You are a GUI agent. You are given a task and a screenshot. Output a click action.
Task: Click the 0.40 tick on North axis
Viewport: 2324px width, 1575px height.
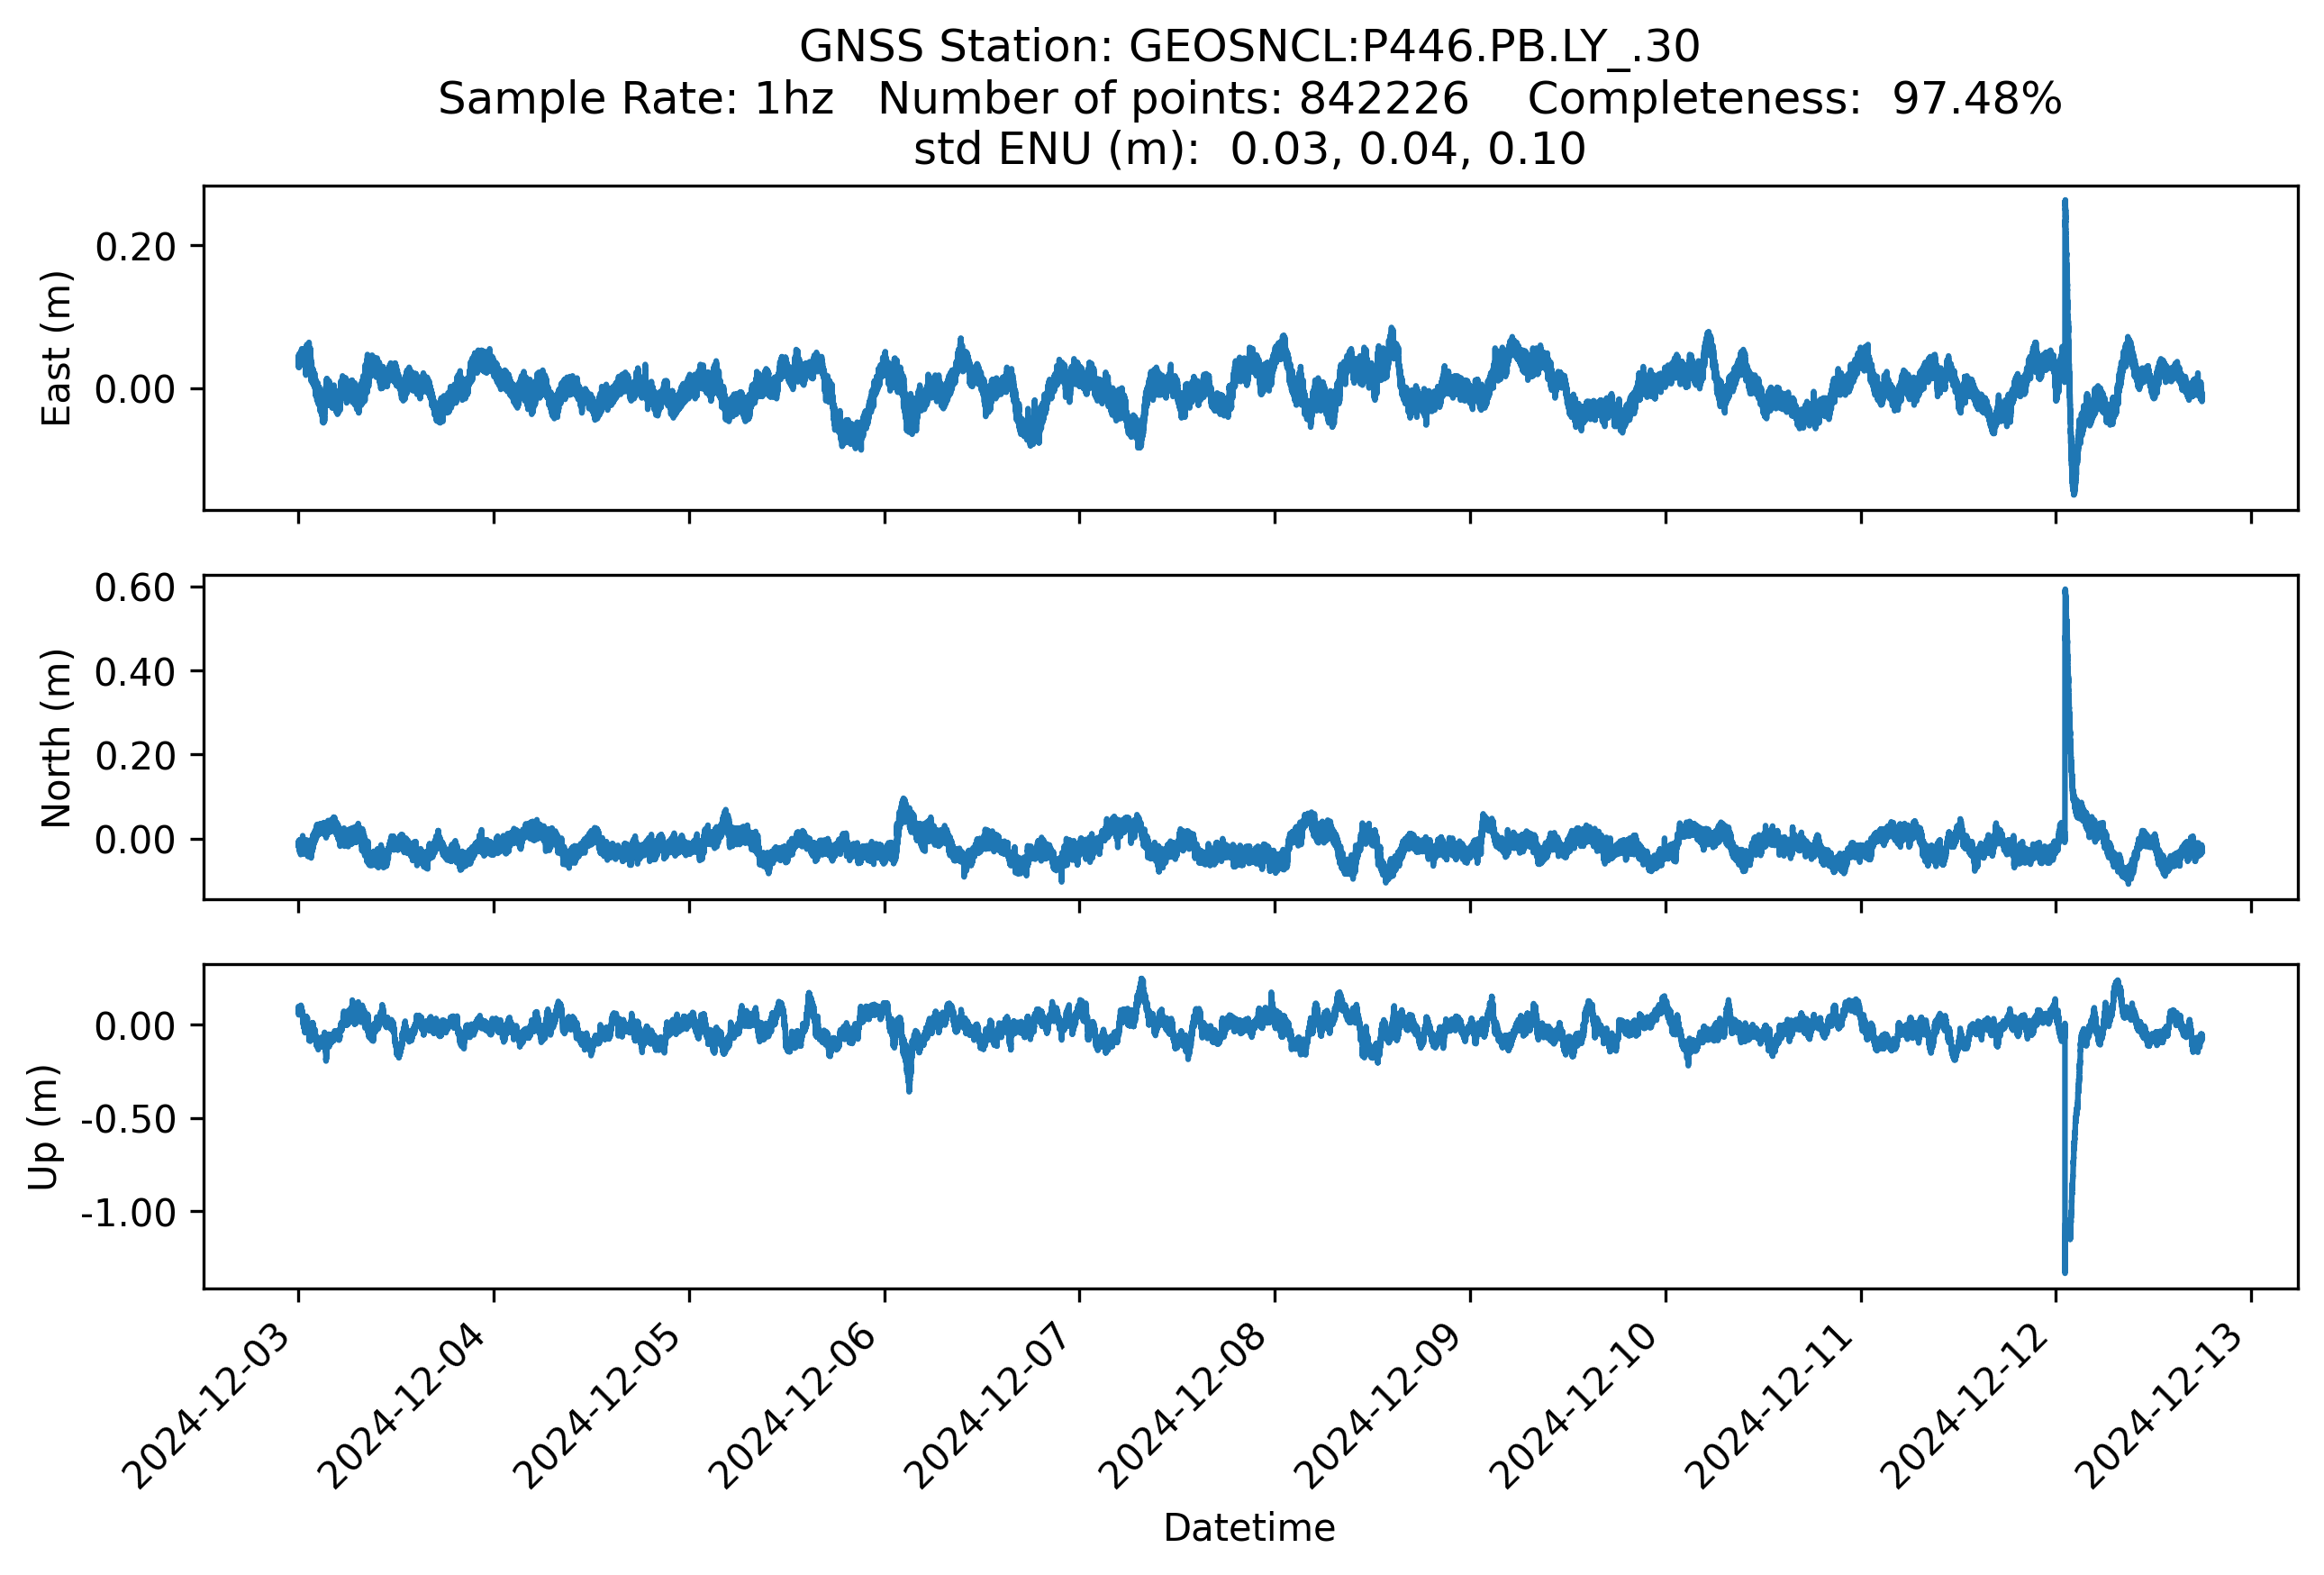coord(135,672)
